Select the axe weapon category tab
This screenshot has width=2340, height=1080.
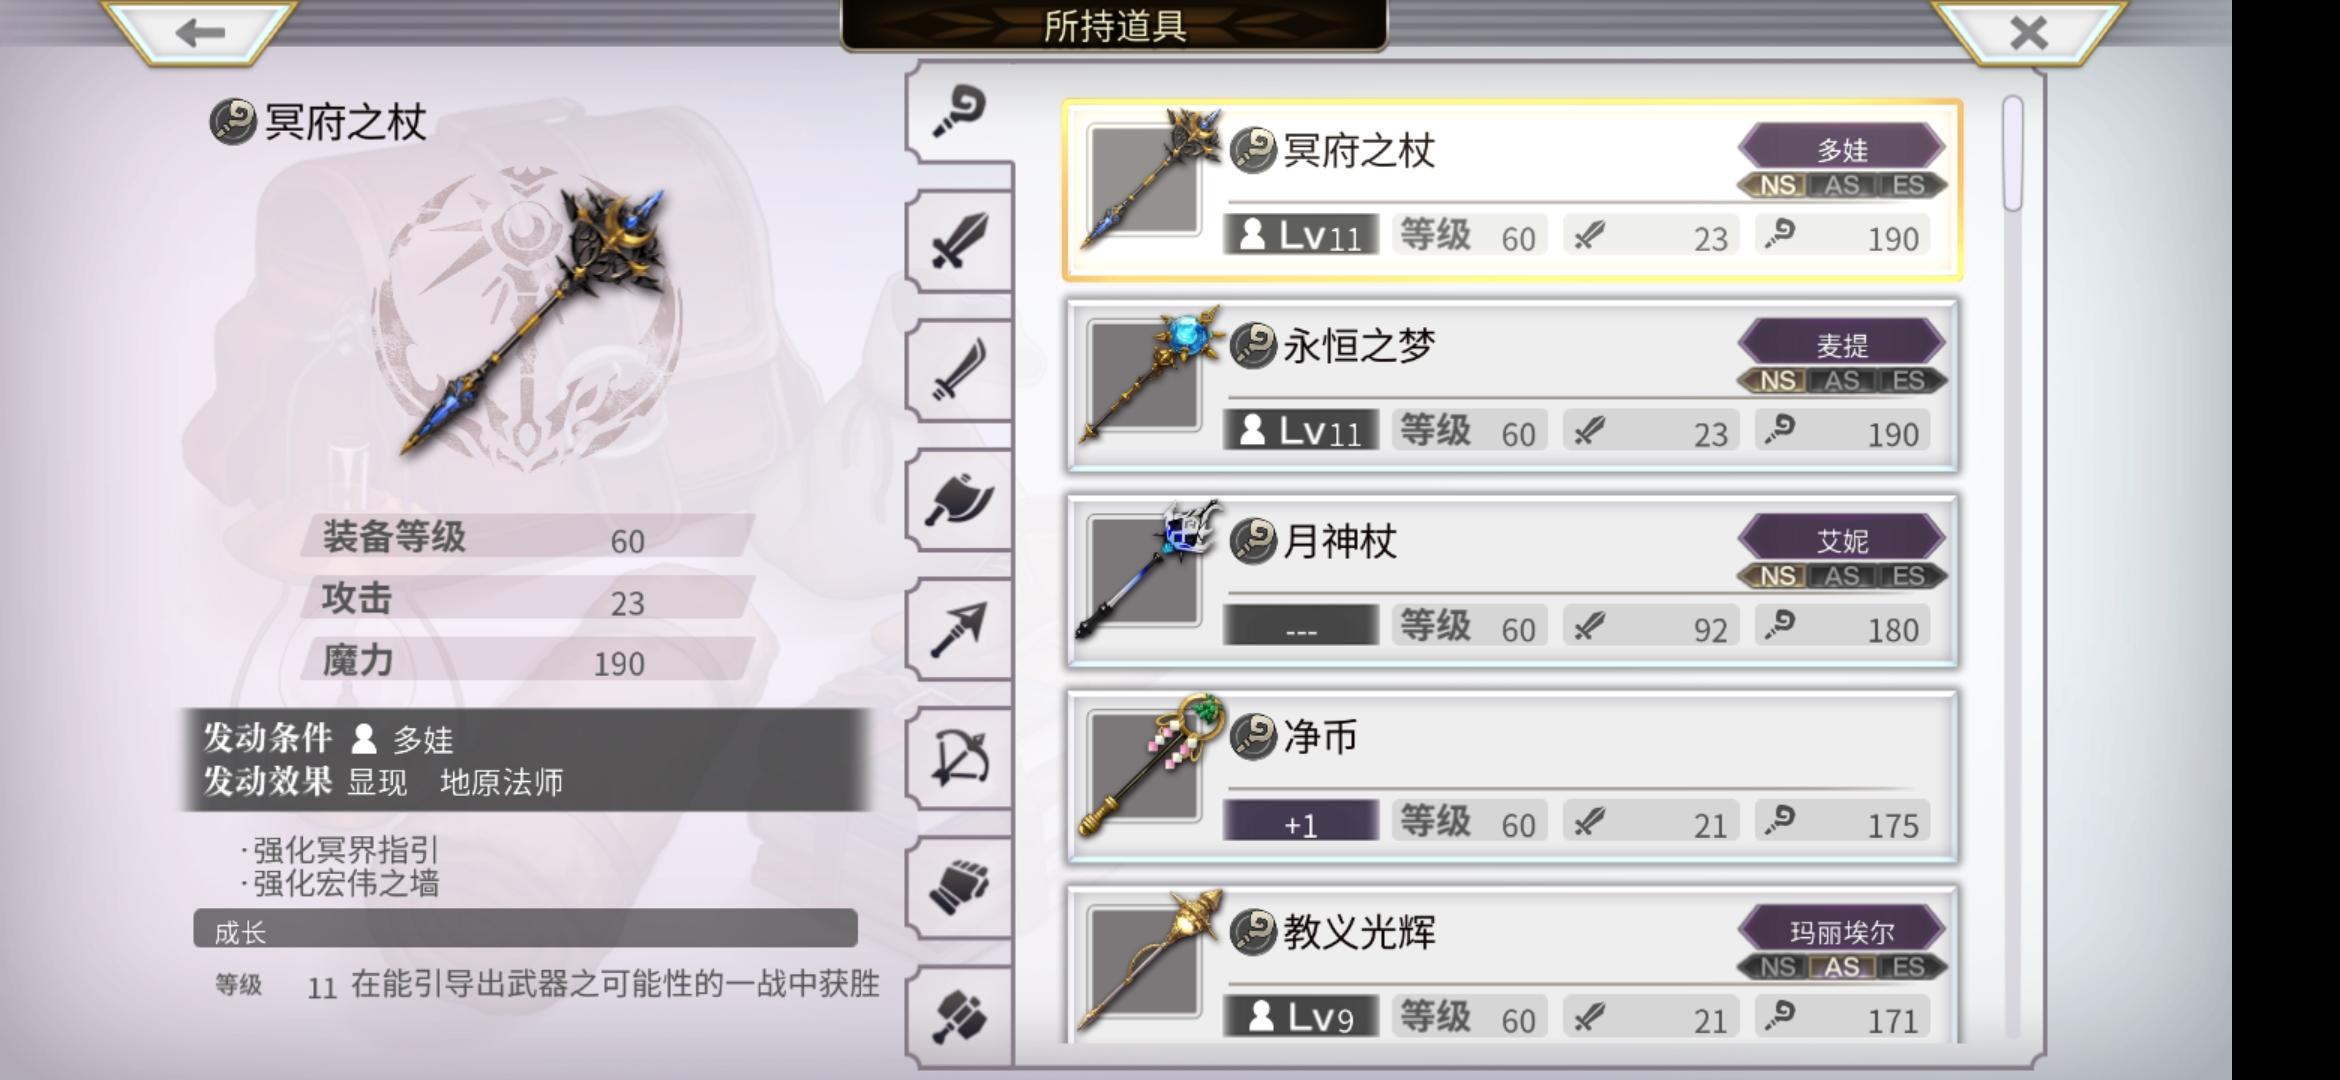[x=960, y=500]
